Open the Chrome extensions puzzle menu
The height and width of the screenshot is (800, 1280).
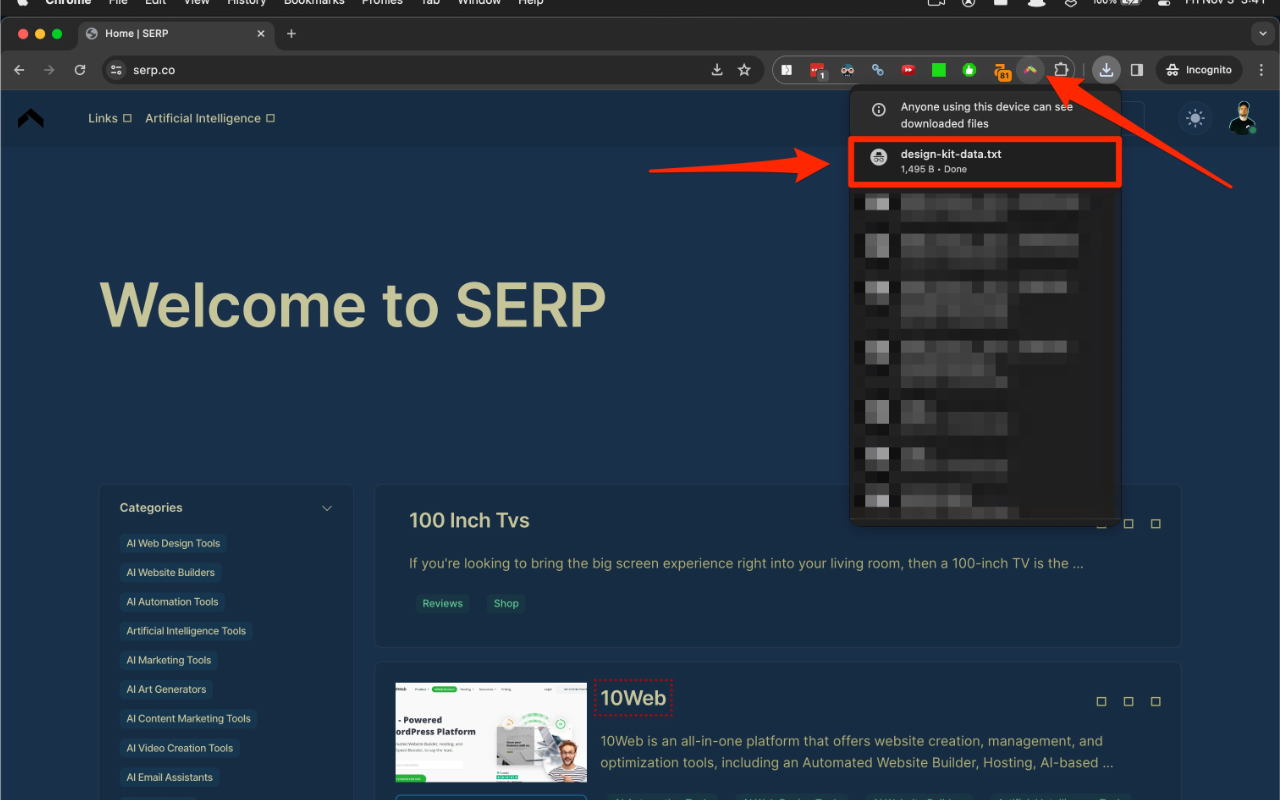(1062, 69)
